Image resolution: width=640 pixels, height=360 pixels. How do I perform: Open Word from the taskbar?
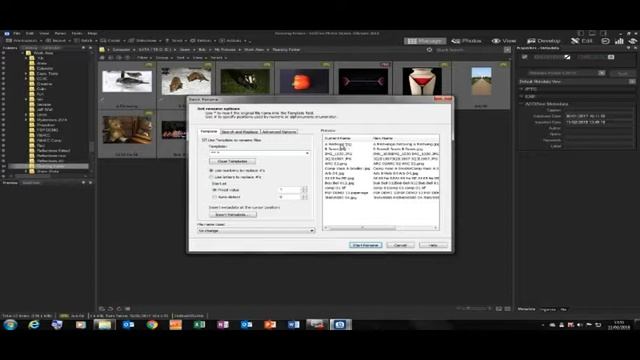293,325
